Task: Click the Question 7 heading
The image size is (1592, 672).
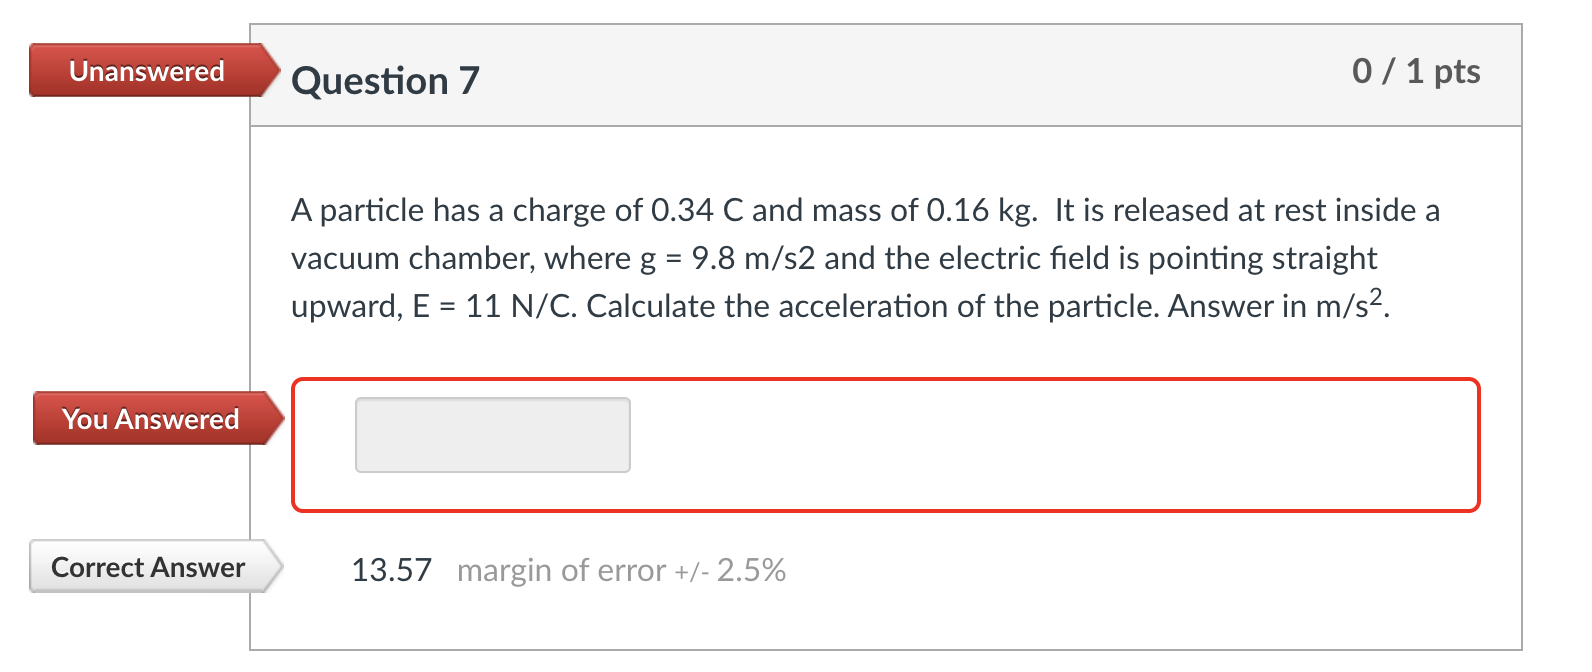Action: point(386,80)
